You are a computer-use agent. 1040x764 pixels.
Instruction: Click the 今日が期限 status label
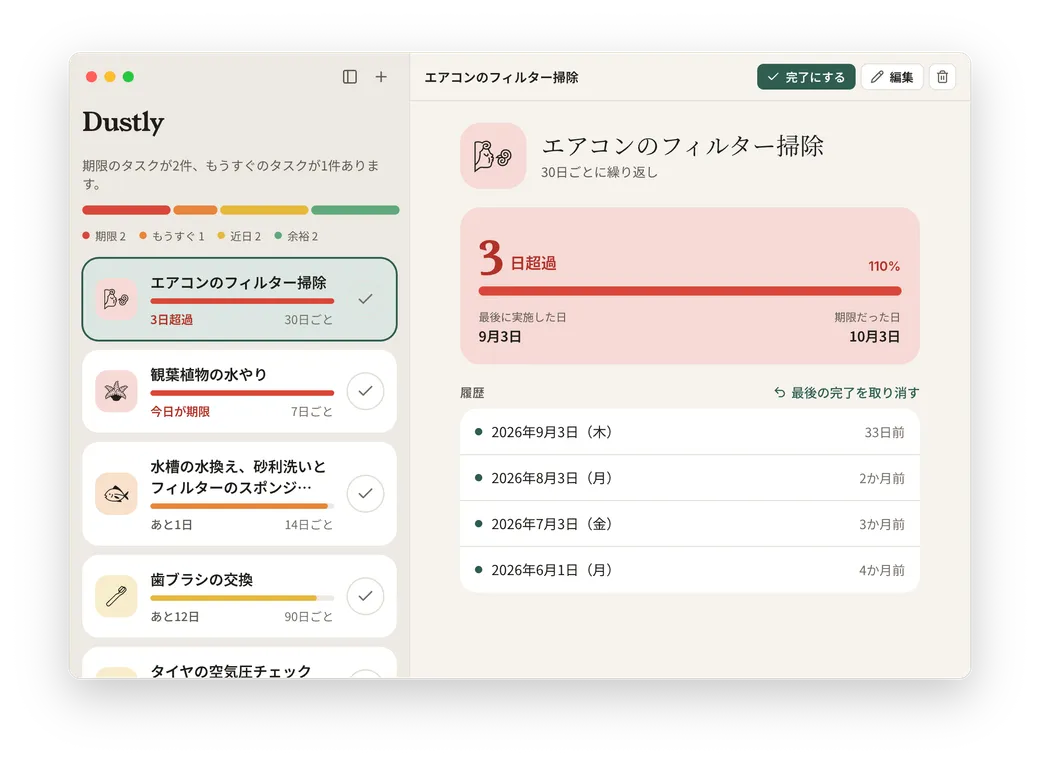[180, 412]
